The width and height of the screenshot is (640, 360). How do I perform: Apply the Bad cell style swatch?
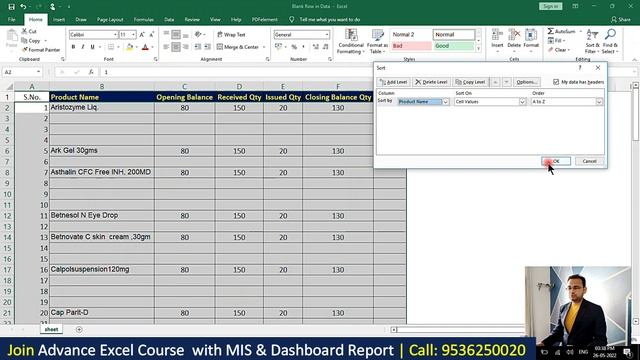coord(411,46)
